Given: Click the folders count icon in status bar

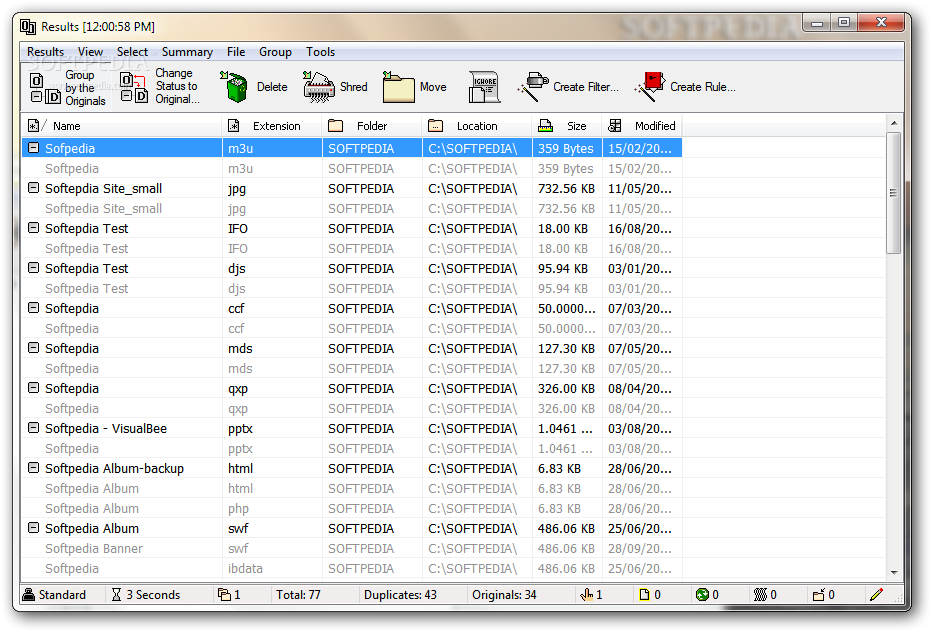Looking at the screenshot, I should 224,595.
